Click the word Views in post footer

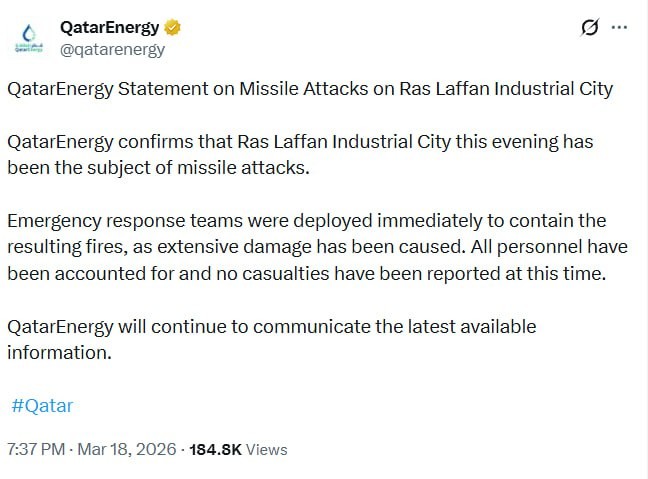(266, 450)
